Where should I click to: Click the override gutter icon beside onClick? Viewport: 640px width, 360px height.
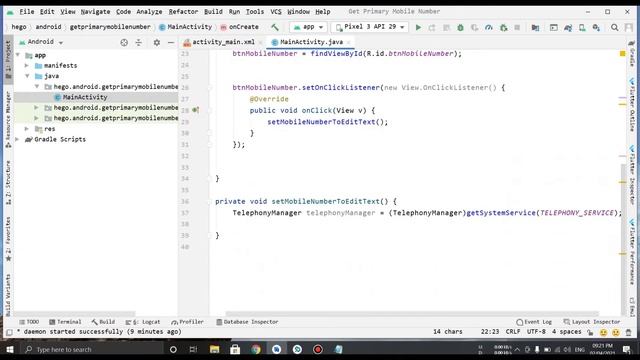(x=196, y=110)
